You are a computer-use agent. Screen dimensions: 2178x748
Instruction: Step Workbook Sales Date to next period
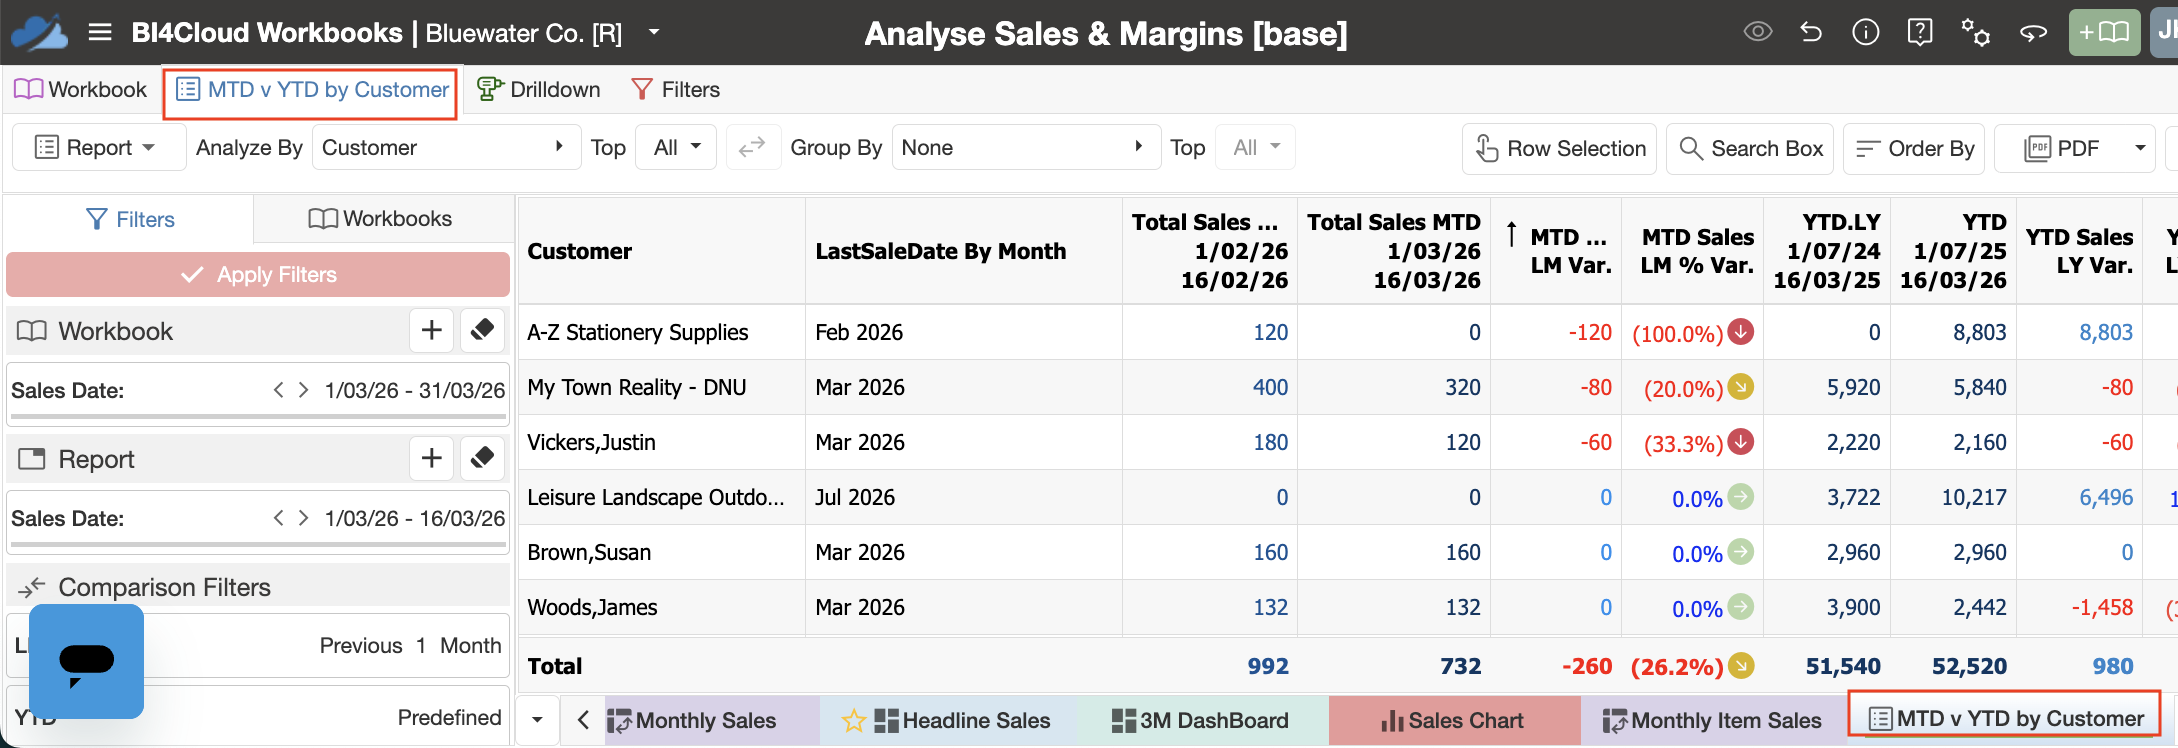(303, 389)
